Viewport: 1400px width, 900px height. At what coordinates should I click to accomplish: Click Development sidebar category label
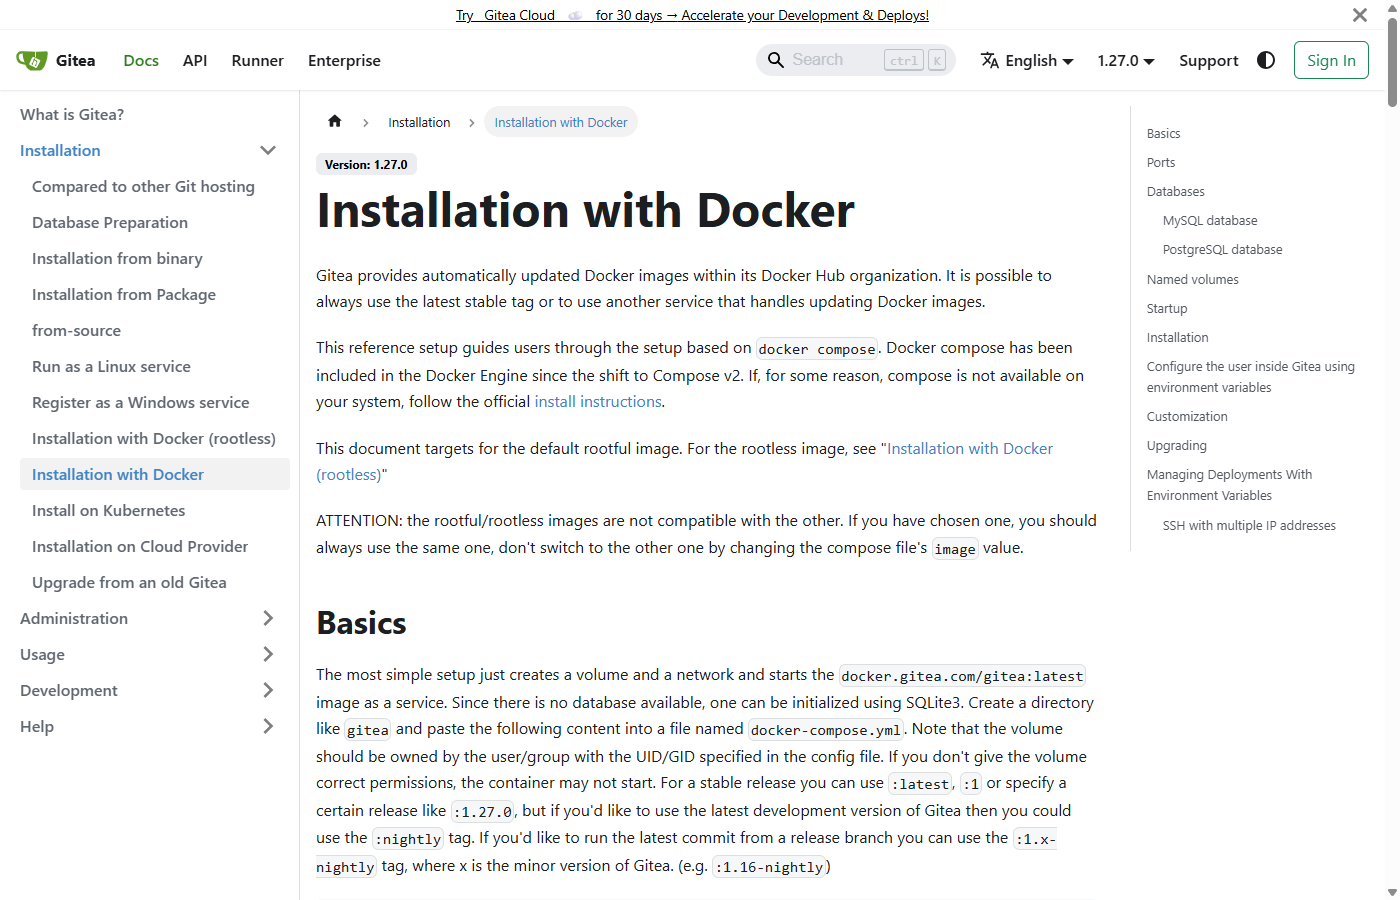click(x=69, y=690)
